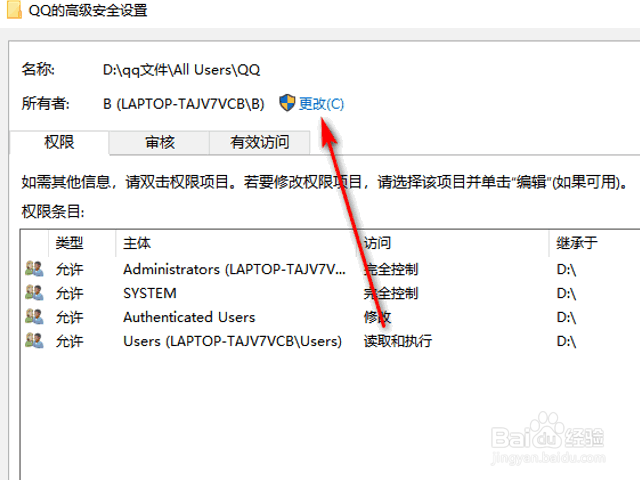Click the folder icon in the title bar
The image size is (640, 480).
[14, 10]
